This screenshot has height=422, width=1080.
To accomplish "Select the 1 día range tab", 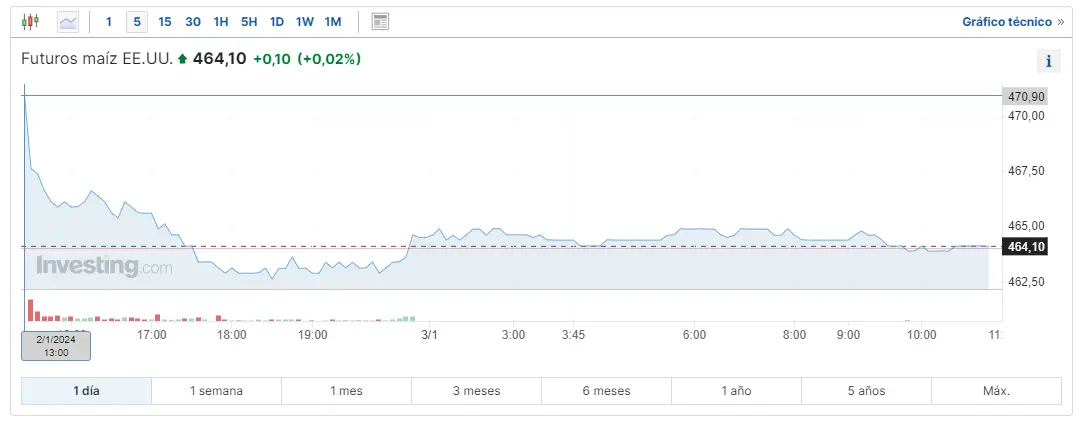I will (x=86, y=391).
